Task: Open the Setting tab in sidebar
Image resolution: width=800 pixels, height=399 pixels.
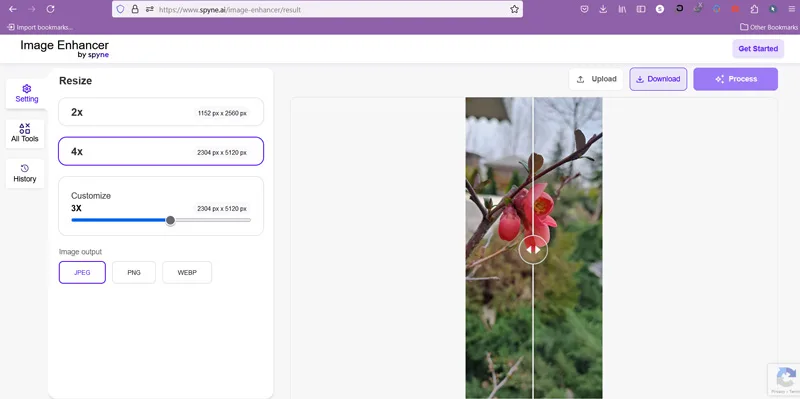Action: [x=27, y=93]
